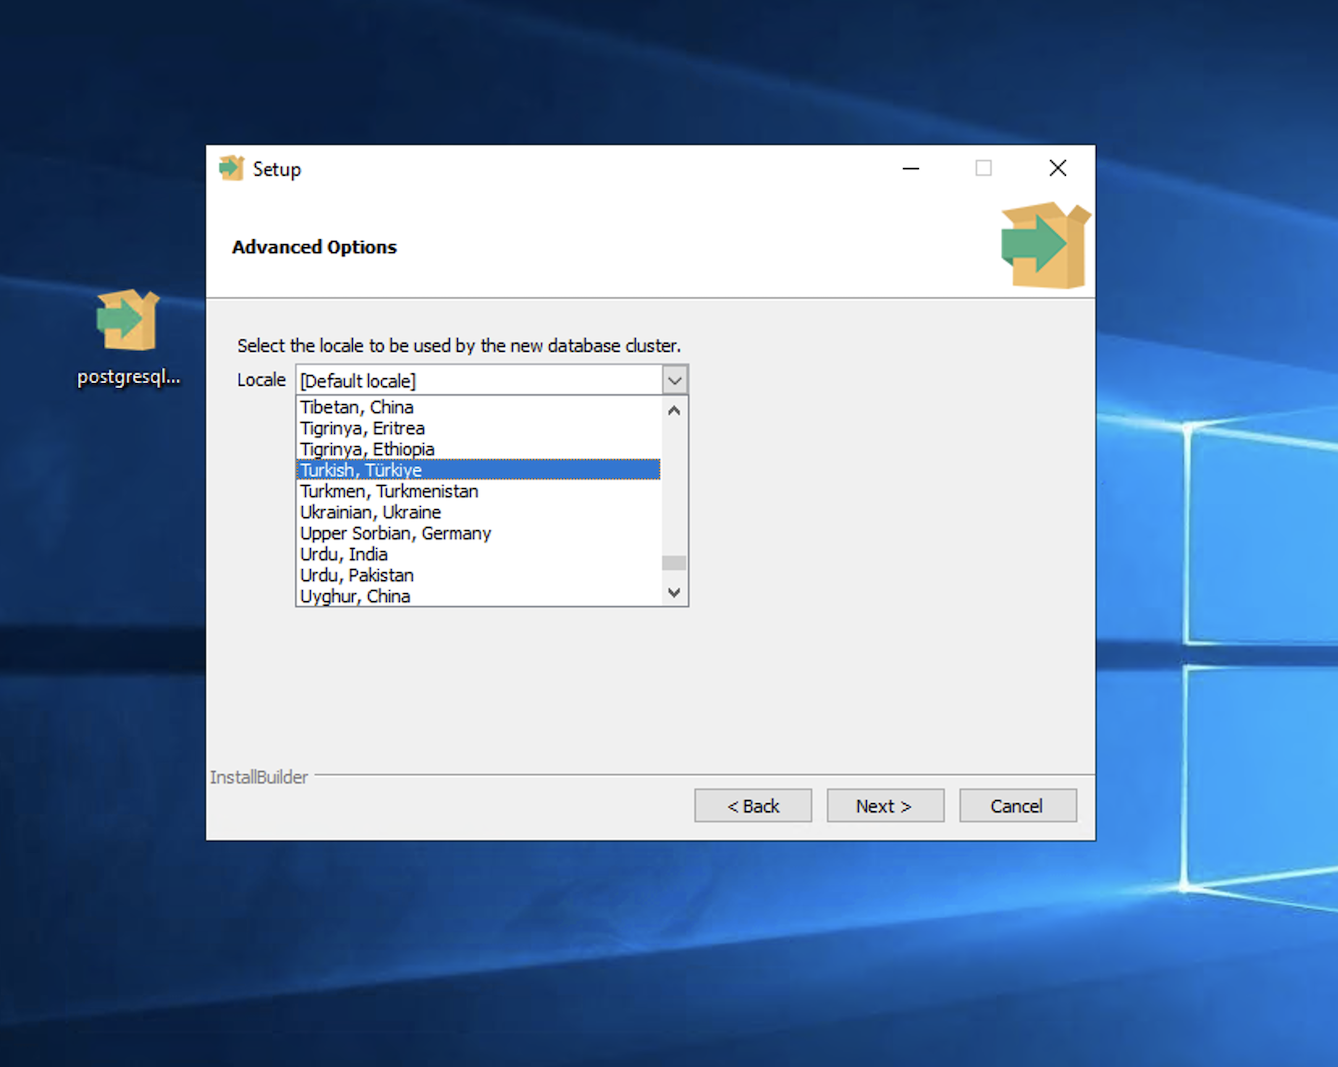Pick the highlighted Turkish, Türkiye option
Image resolution: width=1338 pixels, height=1067 pixels.
point(361,470)
